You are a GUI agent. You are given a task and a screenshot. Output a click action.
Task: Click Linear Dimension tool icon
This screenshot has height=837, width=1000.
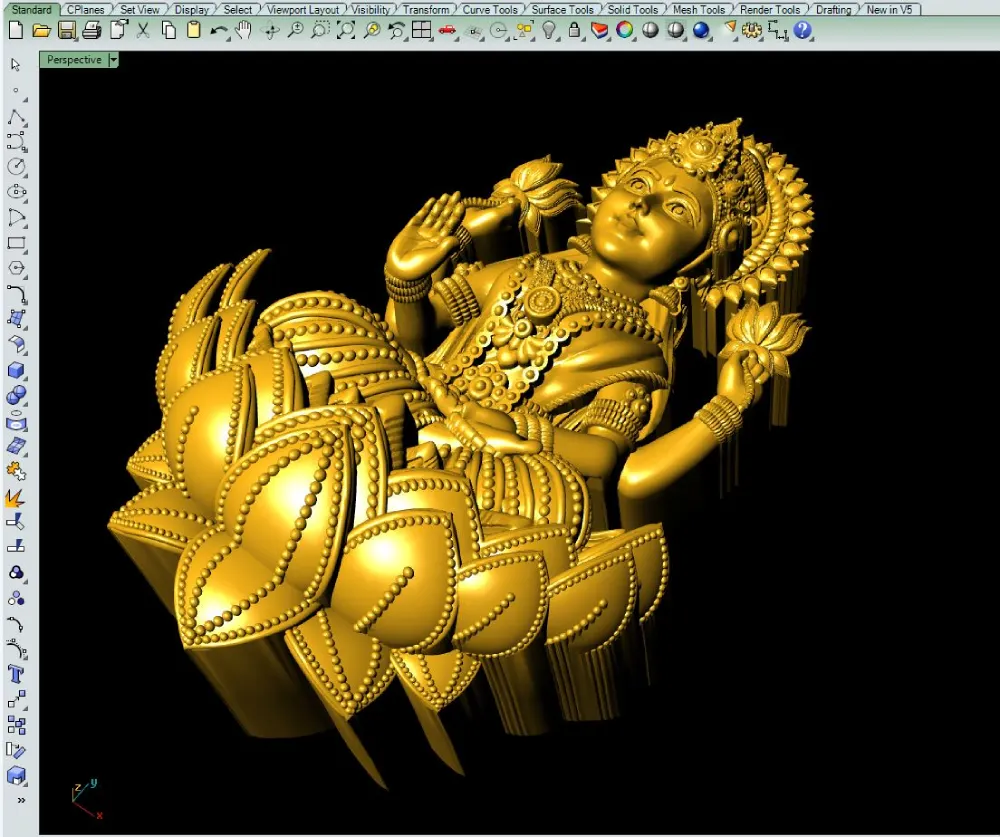click(x=777, y=30)
